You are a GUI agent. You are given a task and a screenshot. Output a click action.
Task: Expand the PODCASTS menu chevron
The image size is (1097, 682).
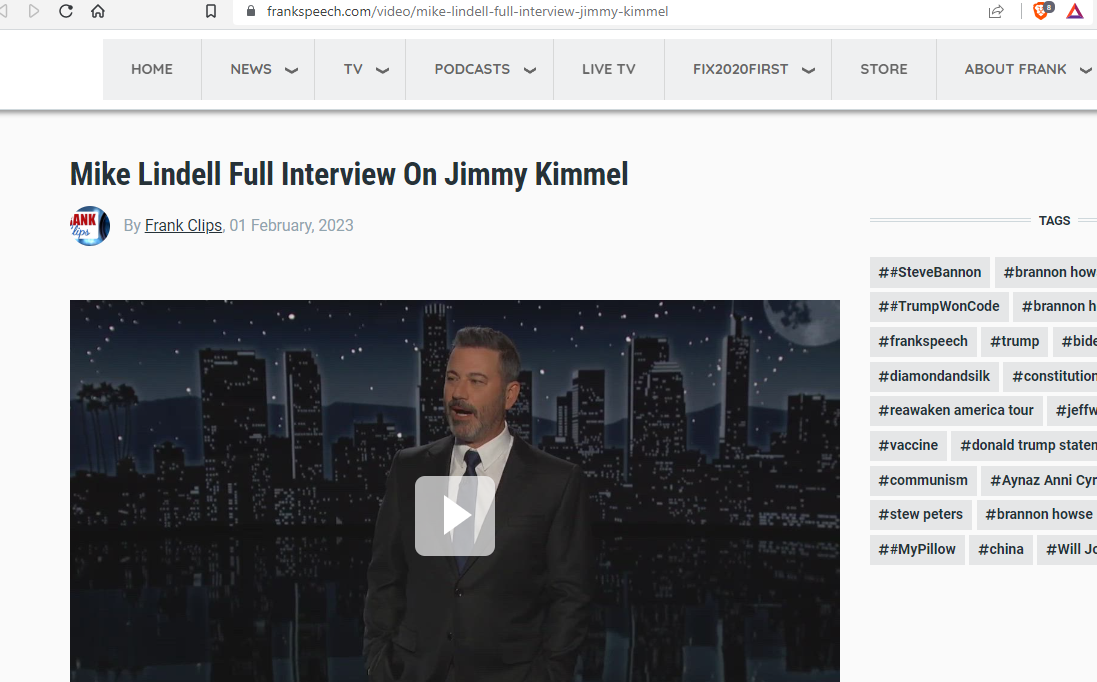click(530, 70)
